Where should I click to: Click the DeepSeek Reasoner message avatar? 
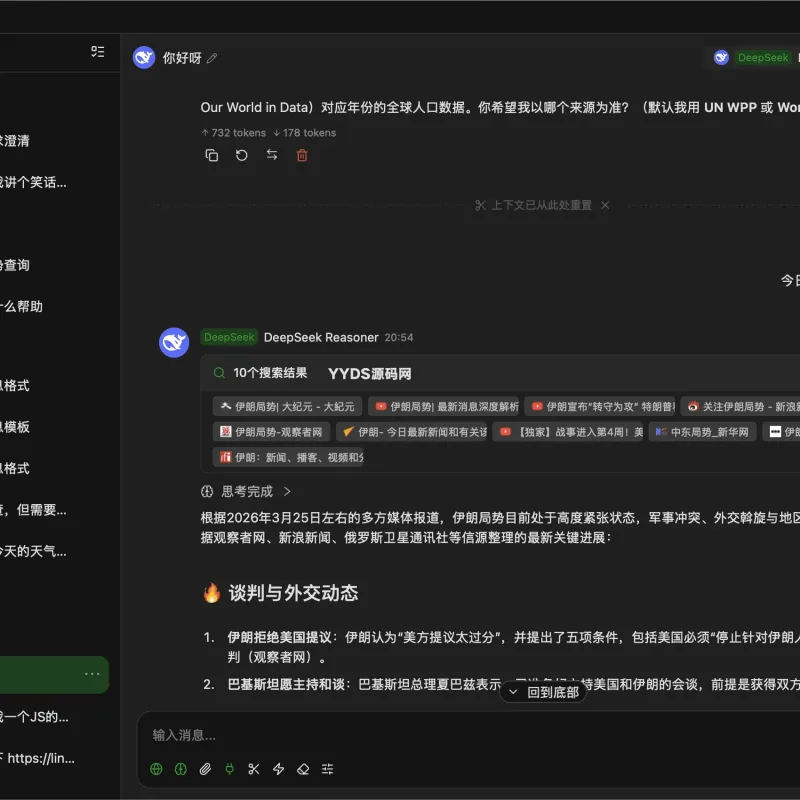[174, 342]
